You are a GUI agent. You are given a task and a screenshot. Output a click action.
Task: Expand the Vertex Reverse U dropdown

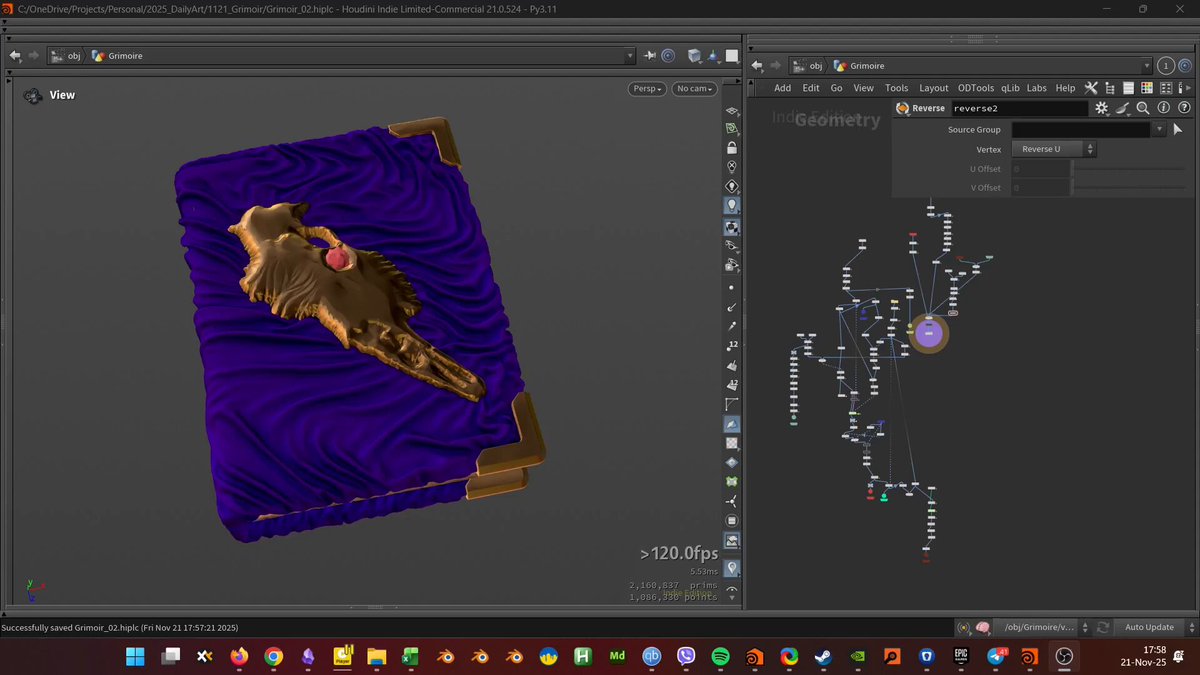tap(1054, 149)
